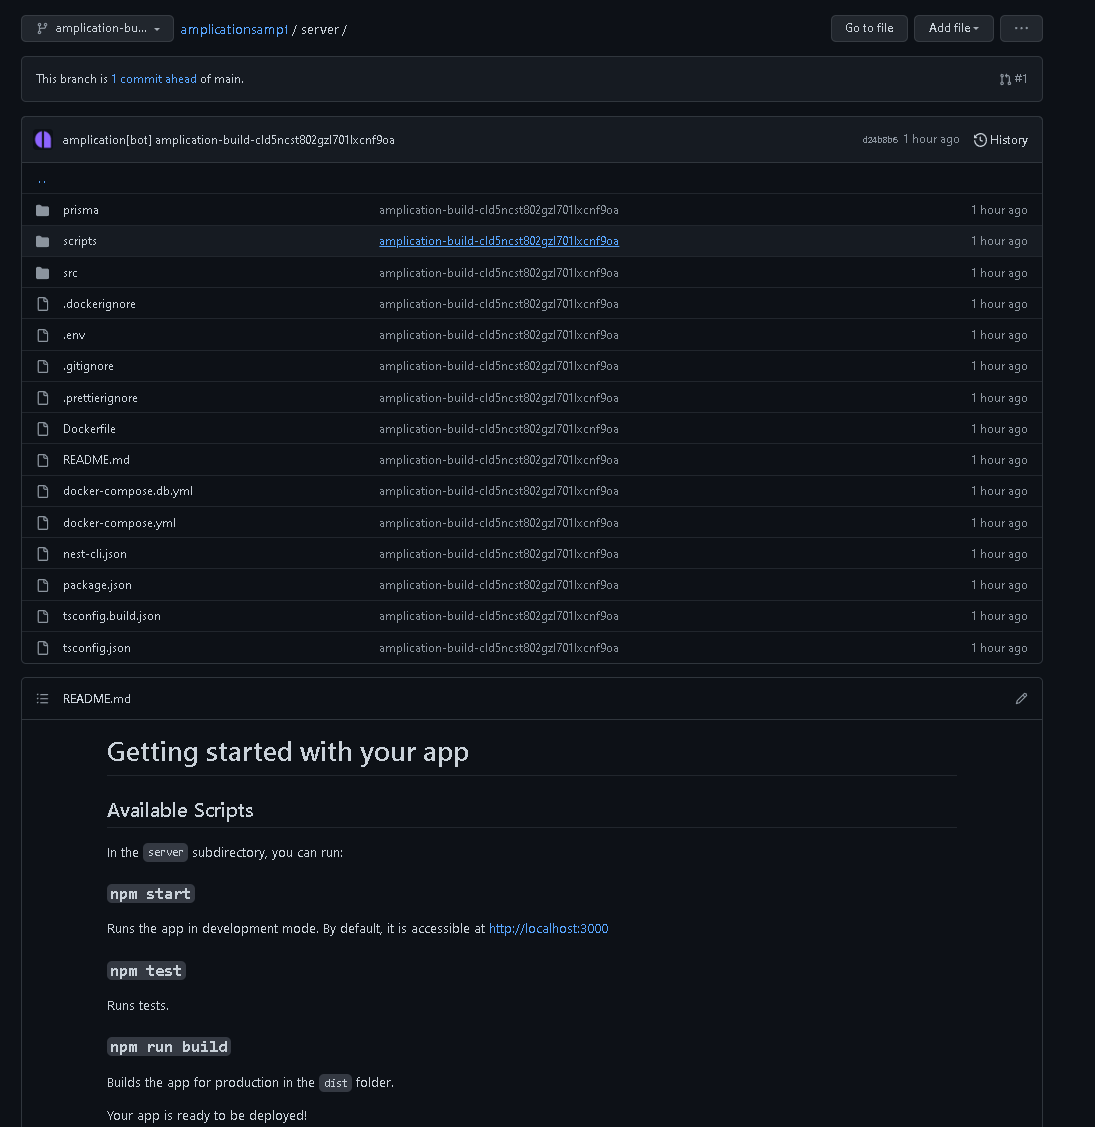Navigate to amplicationsamp1 repository root
1095x1127 pixels.
pyautogui.click(x=234, y=30)
